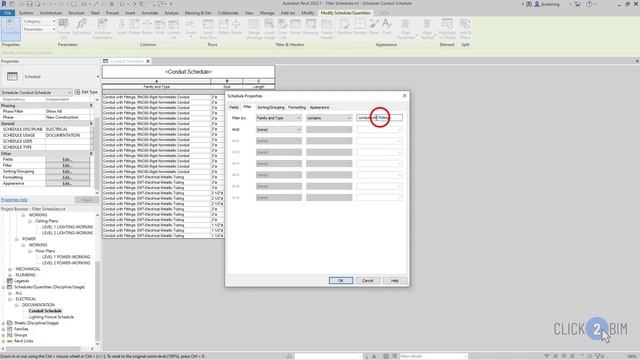This screenshot has width=640, height=360.
Task: Click Help in Schedule Properties dialog
Action: pos(394,280)
